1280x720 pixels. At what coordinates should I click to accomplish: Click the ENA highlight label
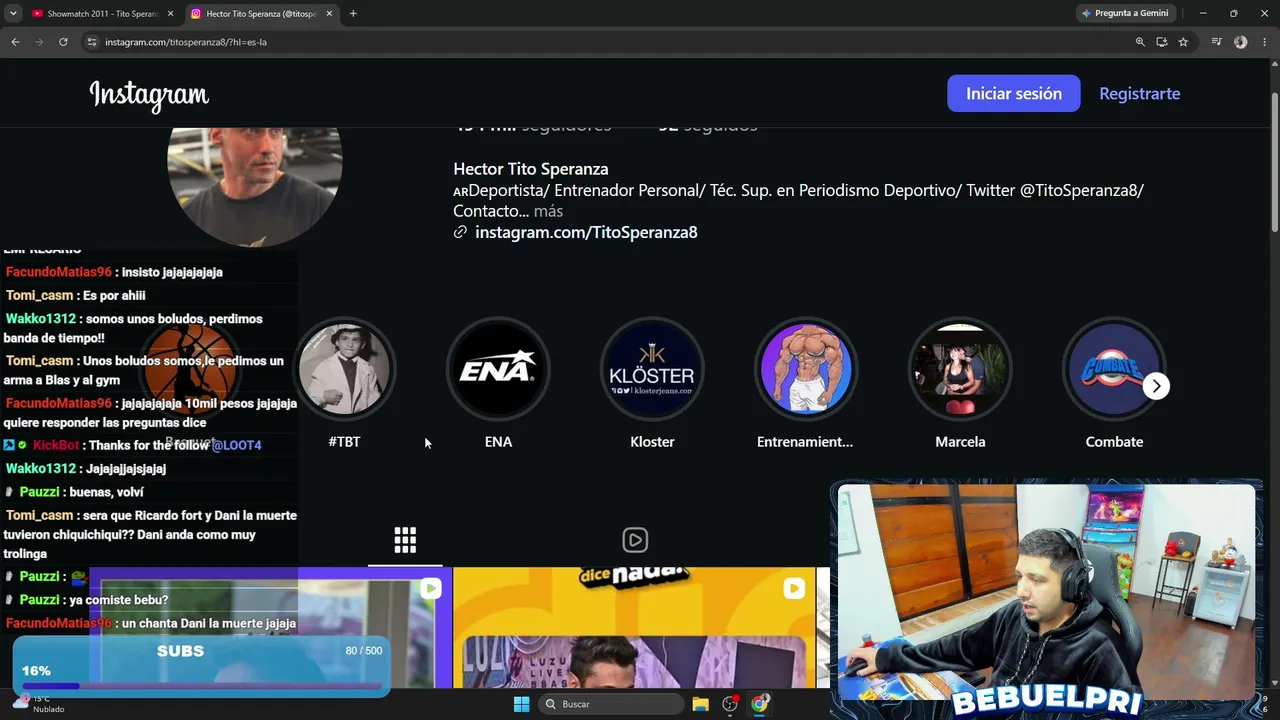(x=498, y=442)
